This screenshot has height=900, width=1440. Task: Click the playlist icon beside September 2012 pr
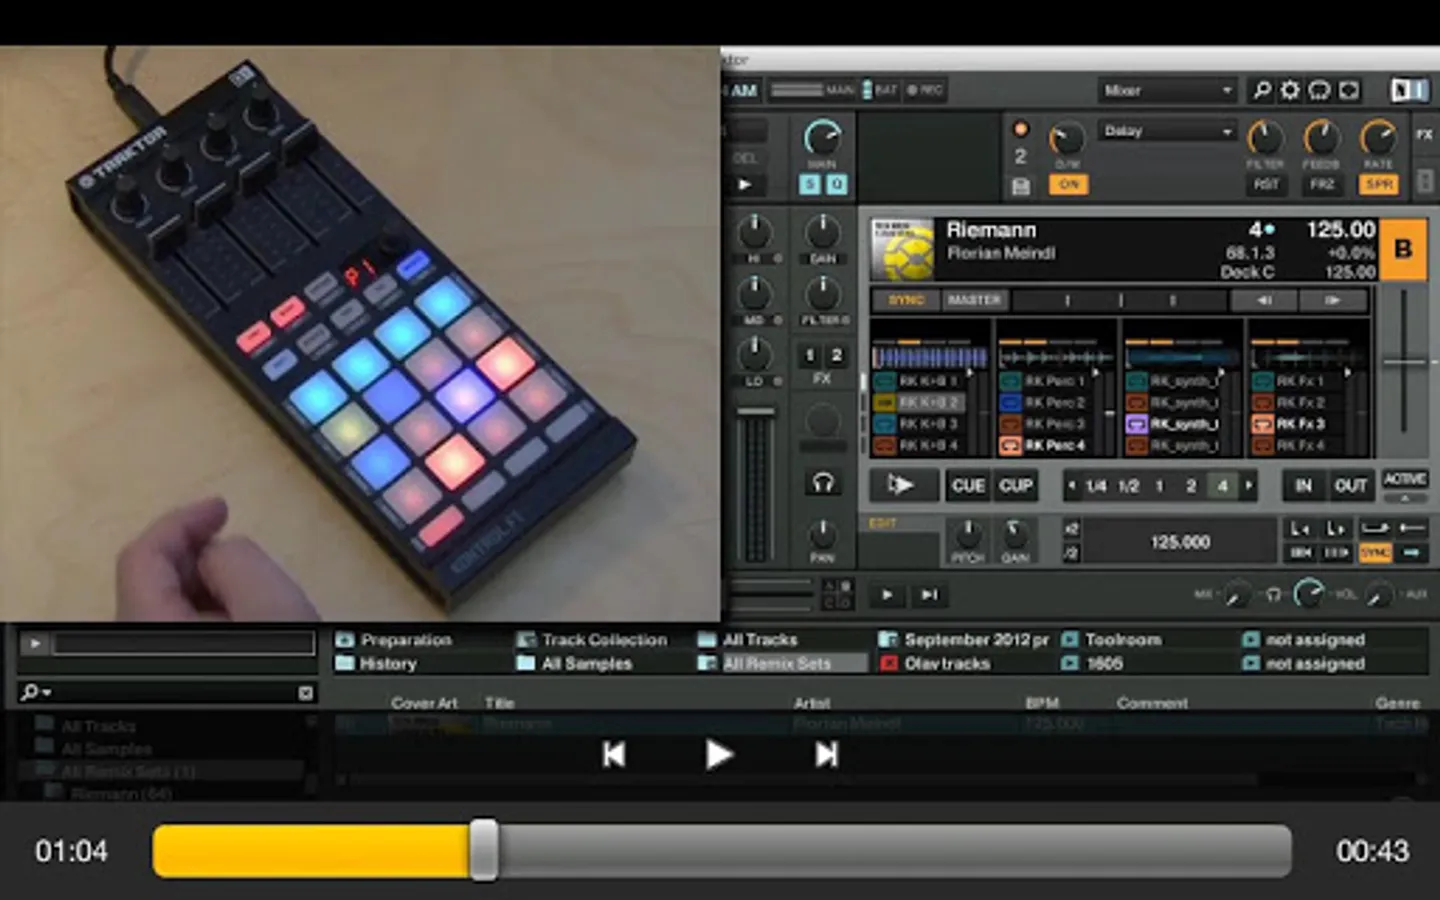[x=888, y=639]
